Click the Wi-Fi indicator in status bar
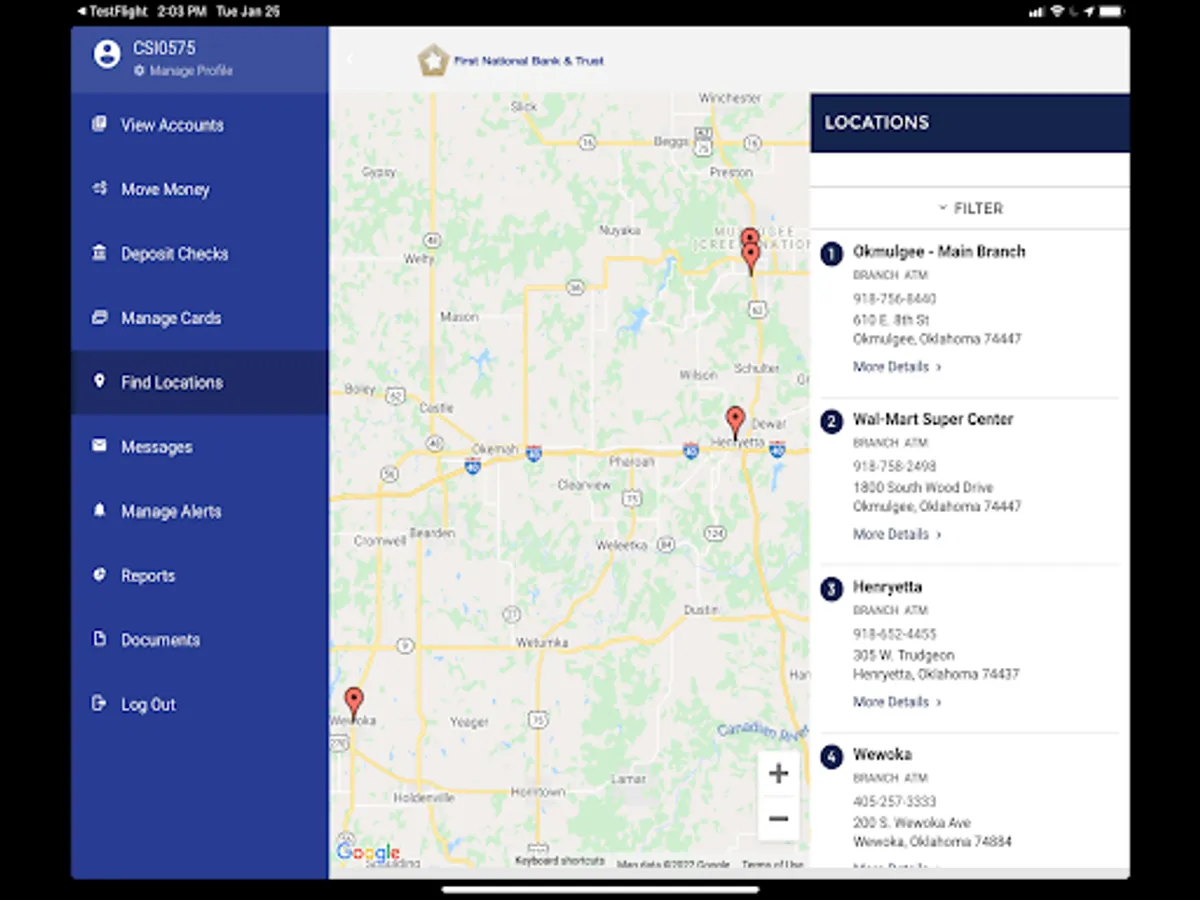The height and width of the screenshot is (900, 1200). tap(1057, 11)
